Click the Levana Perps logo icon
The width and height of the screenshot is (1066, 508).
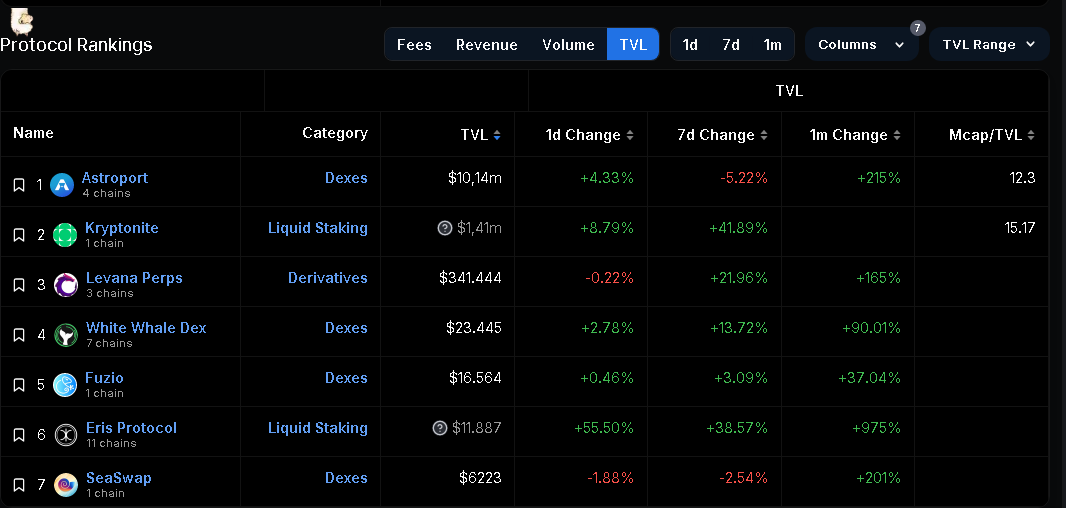pos(66,285)
